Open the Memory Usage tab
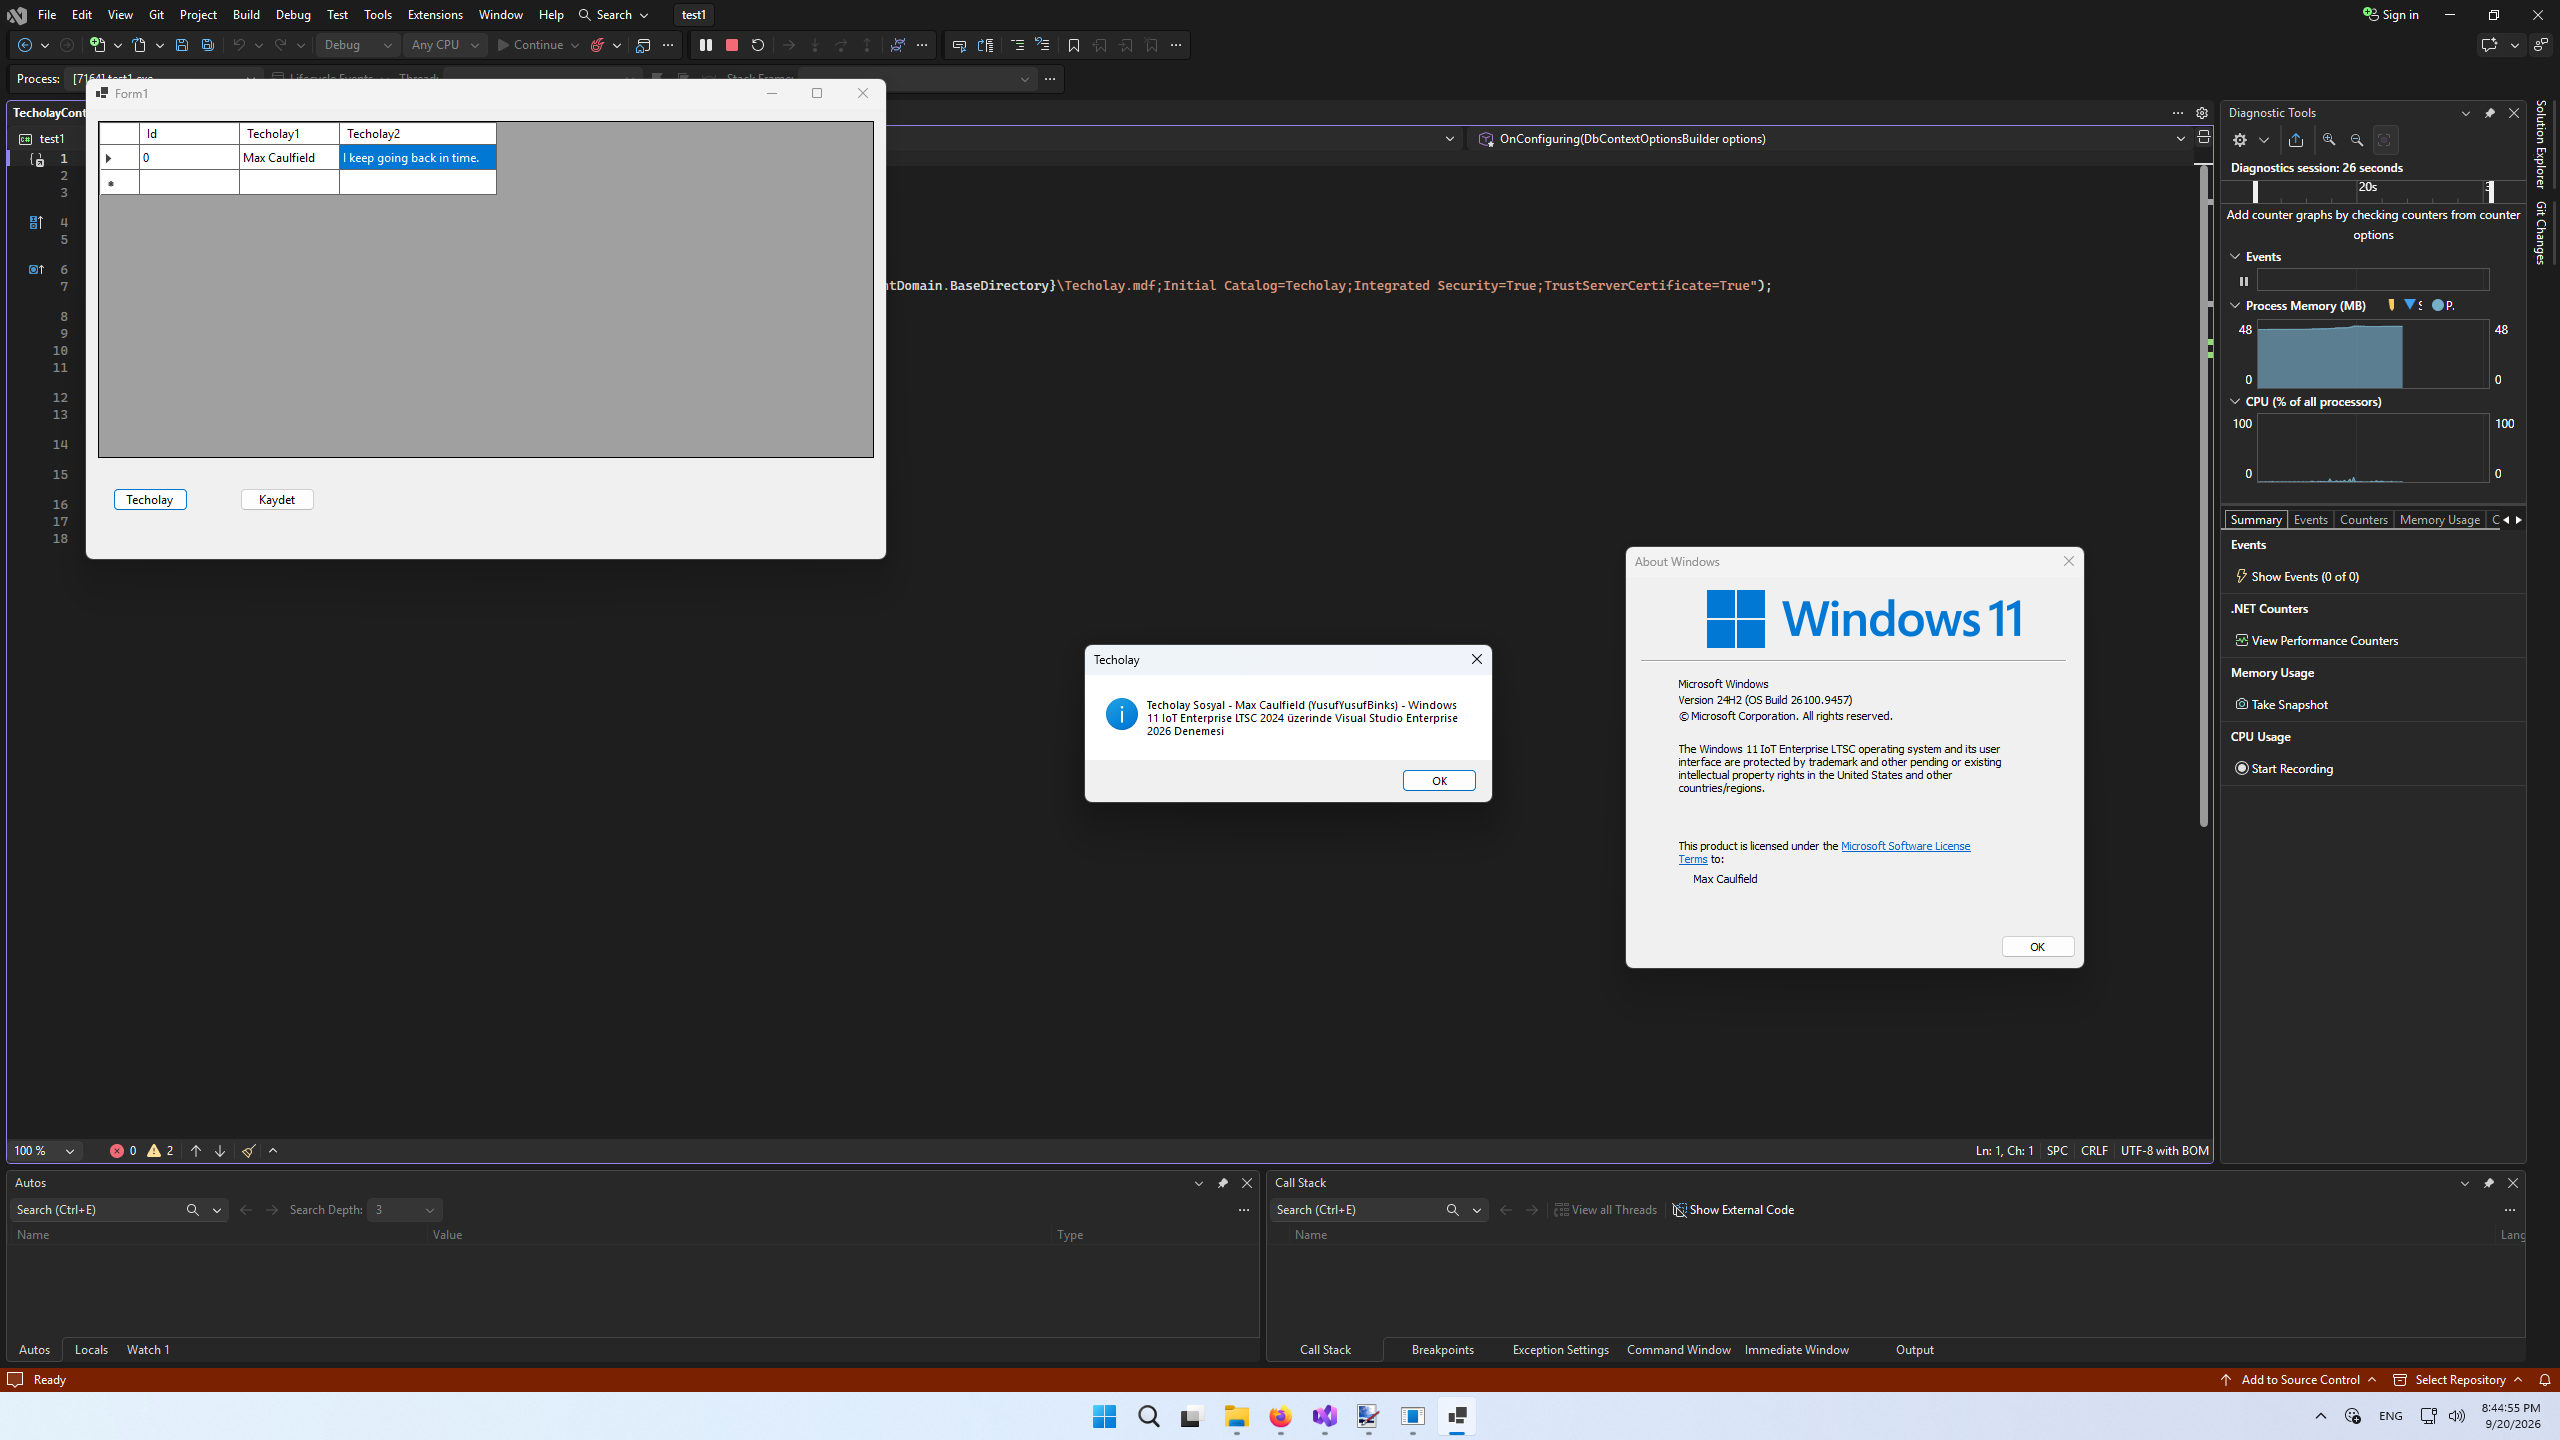2560x1440 pixels. coord(2439,520)
